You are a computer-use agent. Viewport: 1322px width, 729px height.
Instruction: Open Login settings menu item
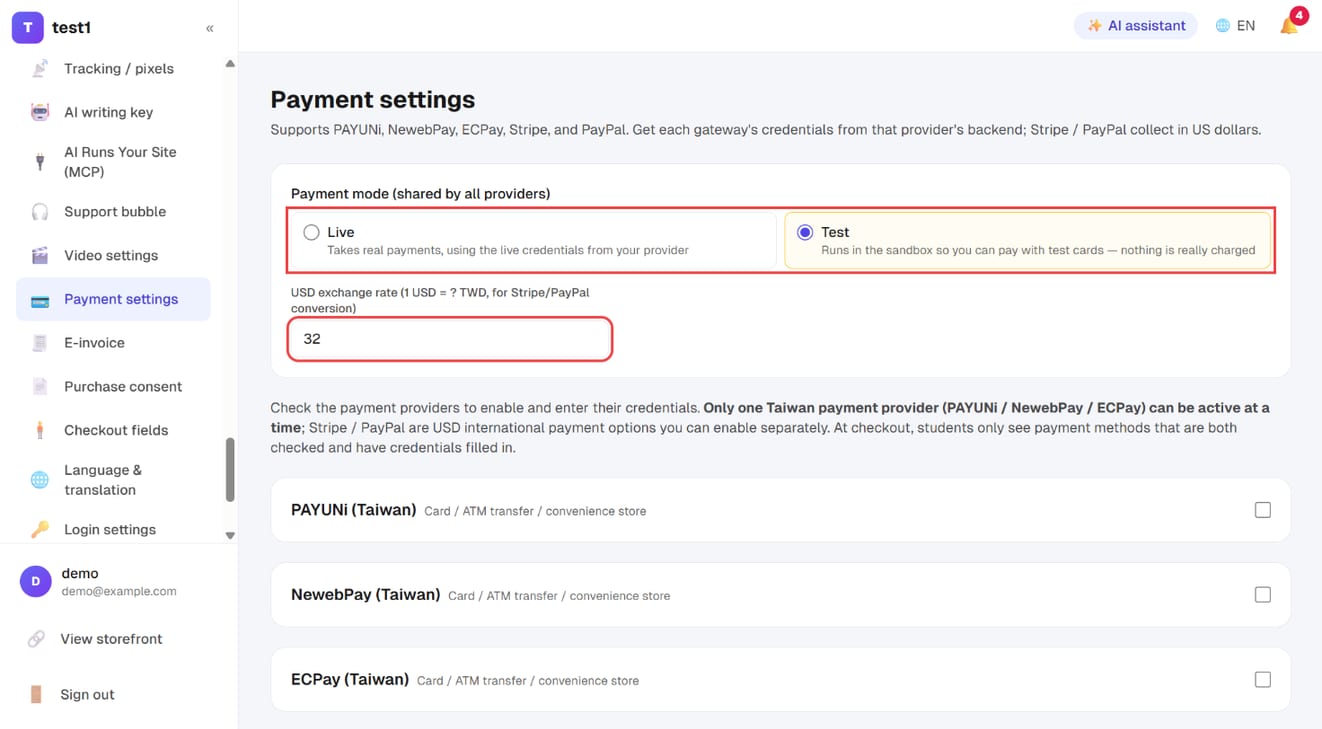113,530
